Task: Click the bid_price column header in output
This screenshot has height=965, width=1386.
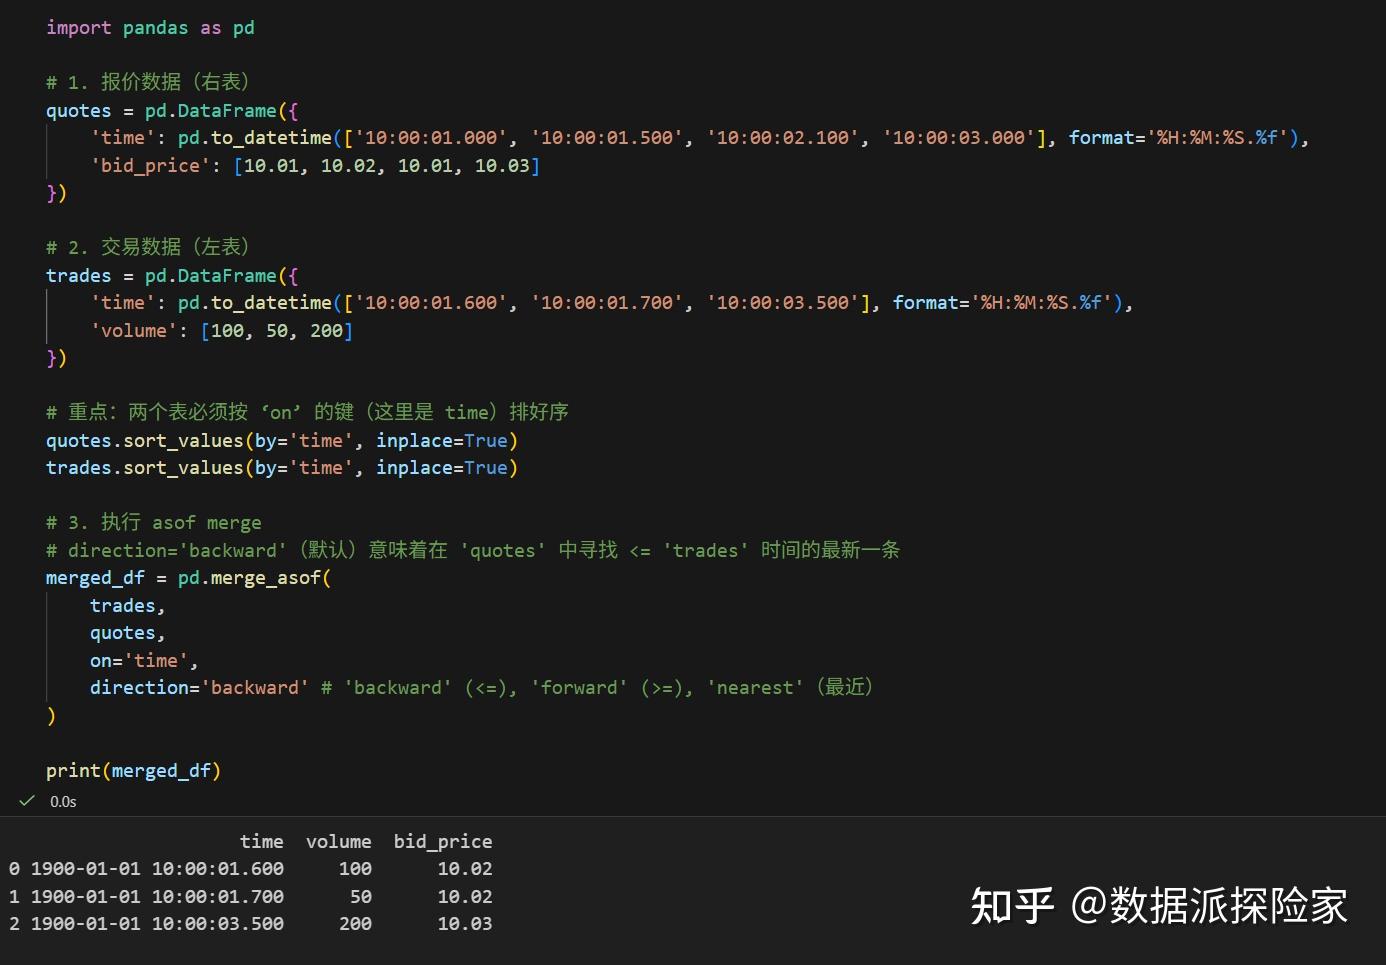Action: coord(443,842)
